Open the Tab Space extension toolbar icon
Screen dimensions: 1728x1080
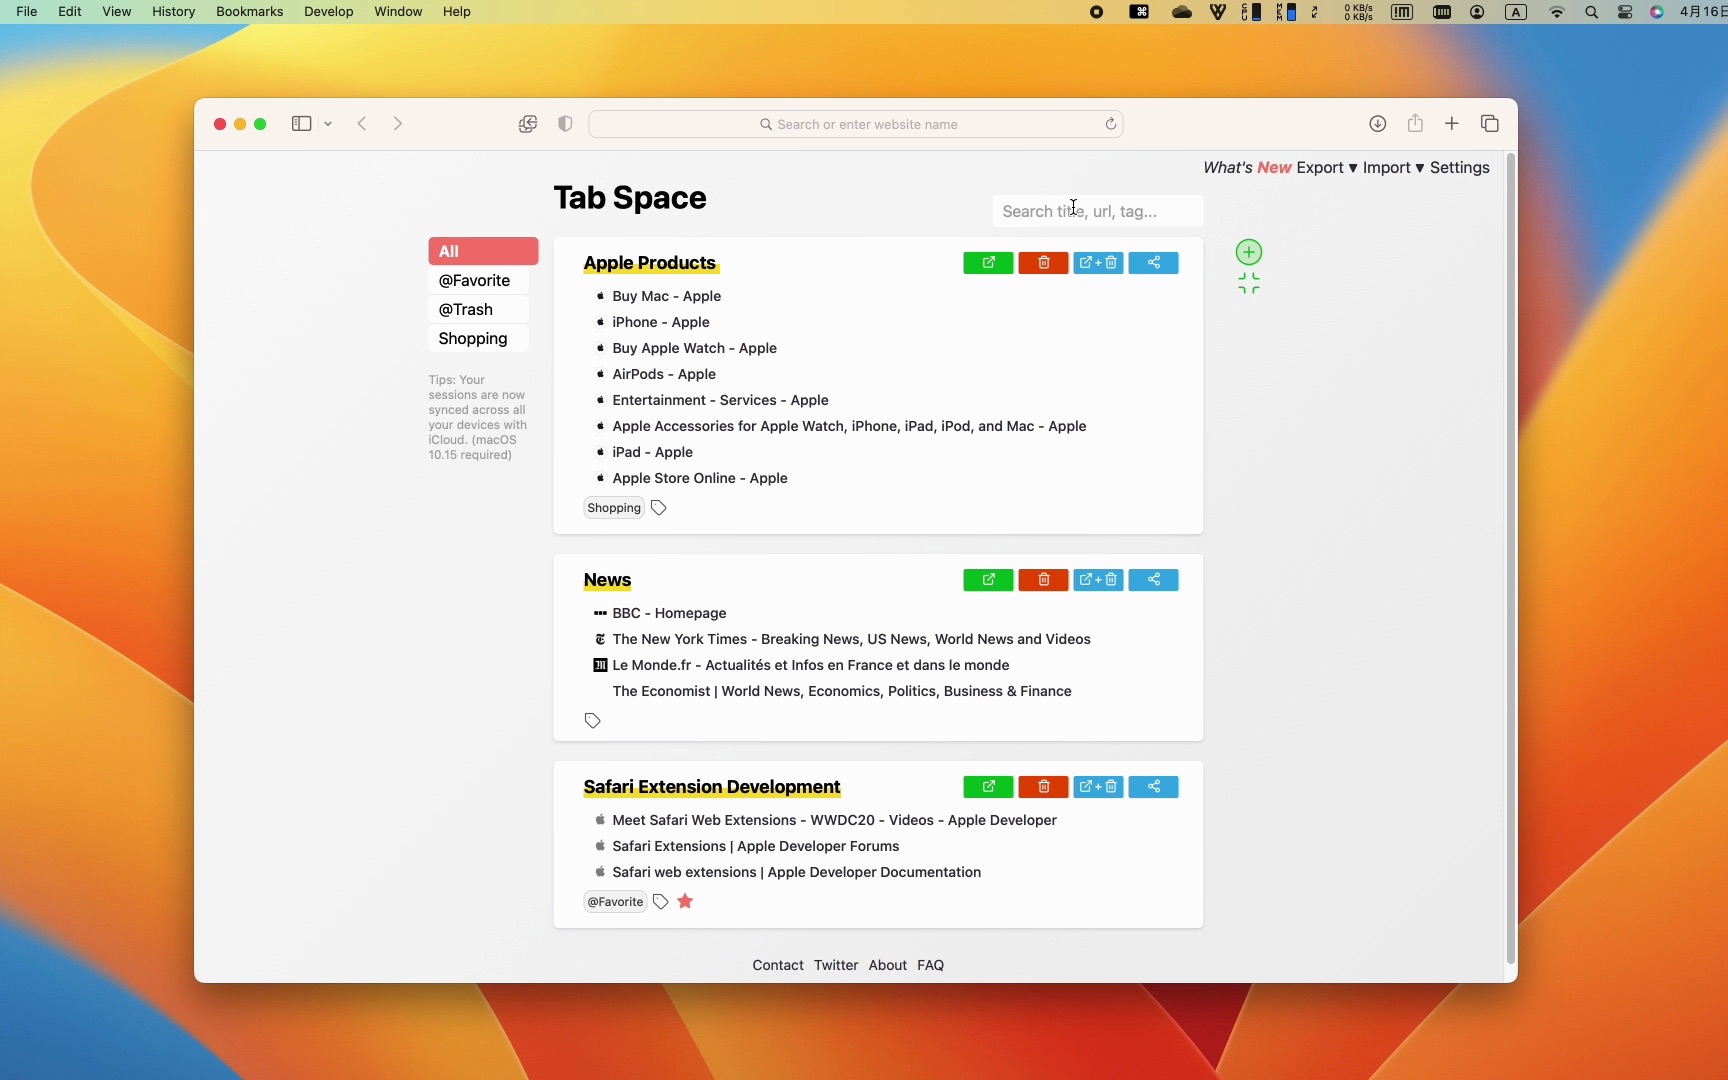coord(528,124)
